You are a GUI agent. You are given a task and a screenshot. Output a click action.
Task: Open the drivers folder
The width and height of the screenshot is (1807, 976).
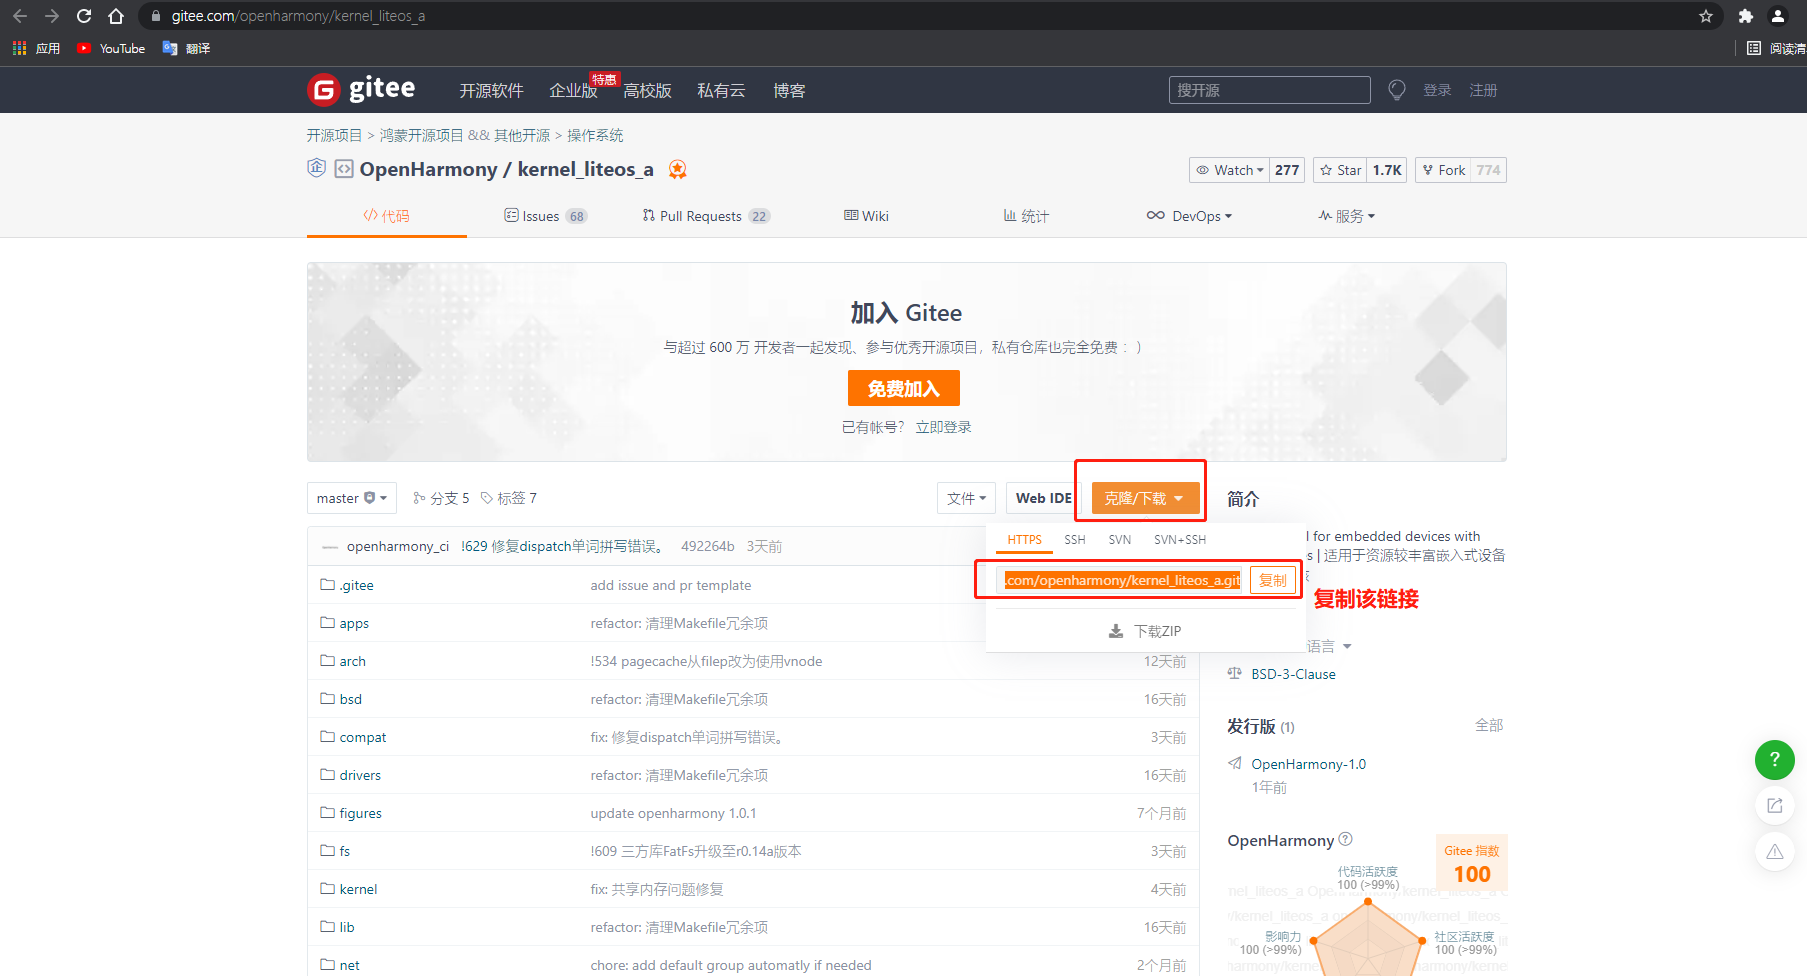[x=360, y=775]
